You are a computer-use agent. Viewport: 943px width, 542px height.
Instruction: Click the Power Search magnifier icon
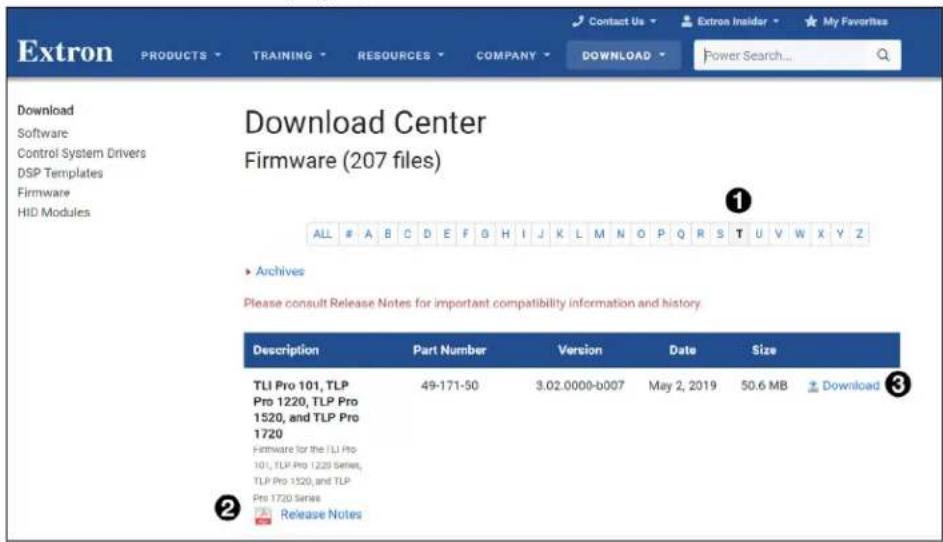pos(882,55)
